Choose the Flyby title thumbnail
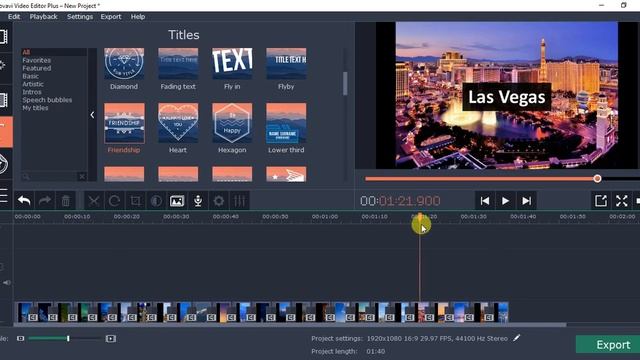Image resolution: width=640 pixels, height=360 pixels. 286,64
